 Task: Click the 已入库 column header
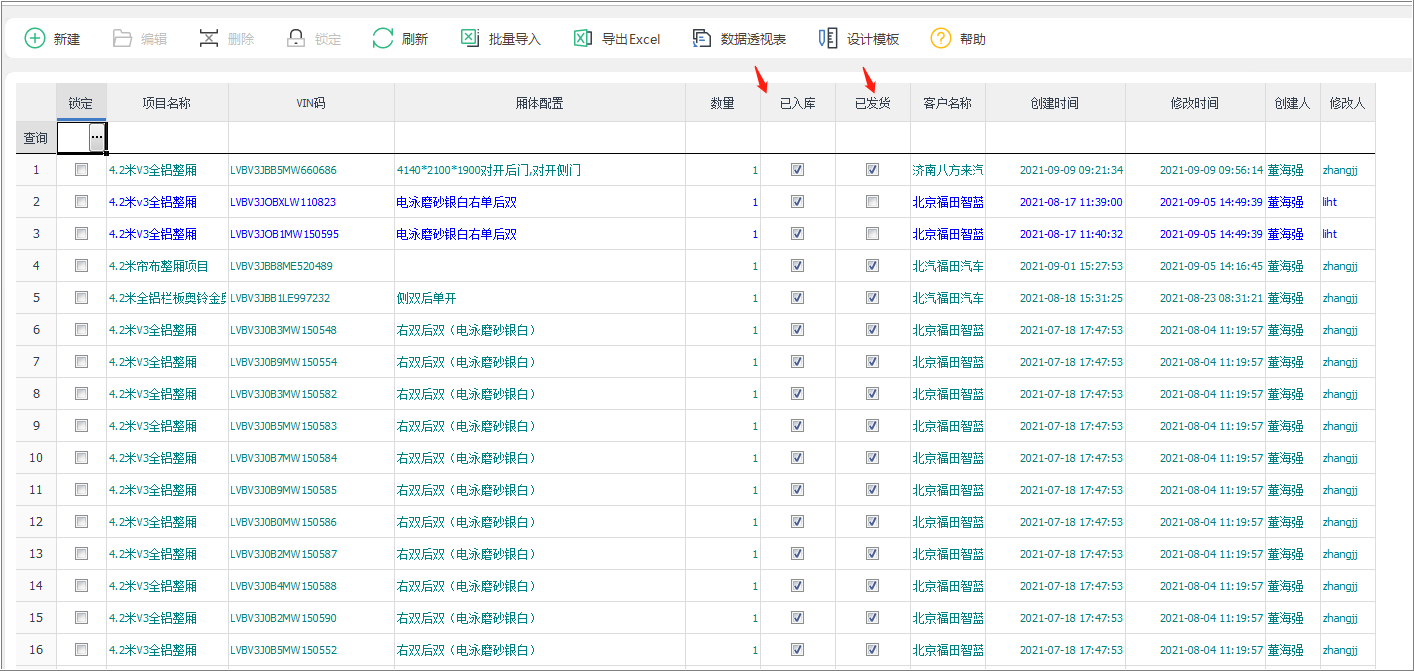[x=798, y=103]
